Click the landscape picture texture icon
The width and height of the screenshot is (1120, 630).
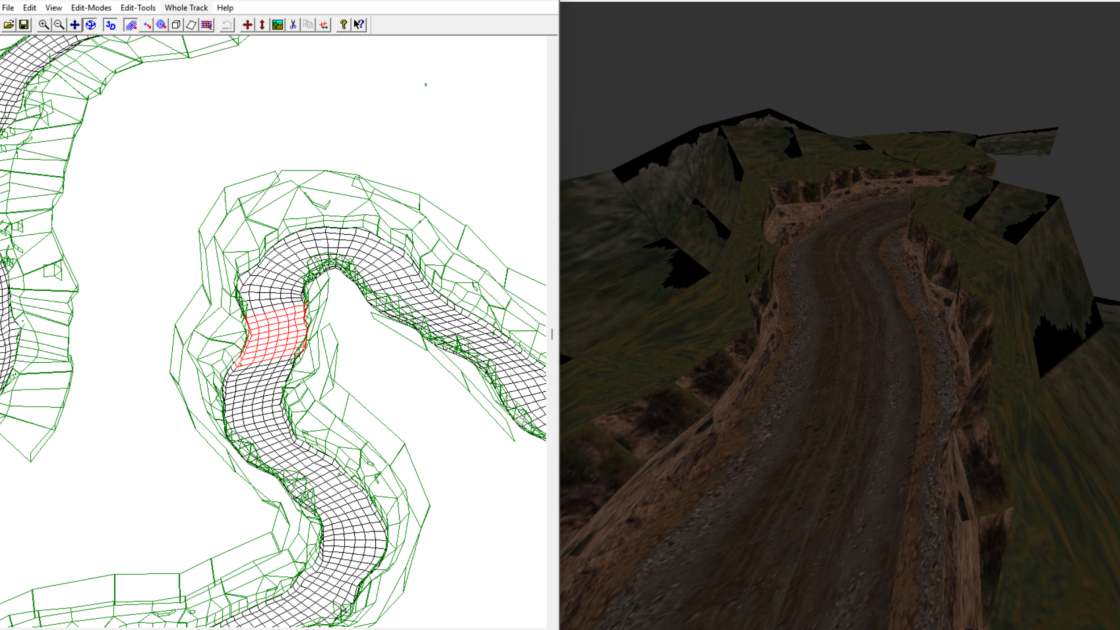(x=277, y=25)
